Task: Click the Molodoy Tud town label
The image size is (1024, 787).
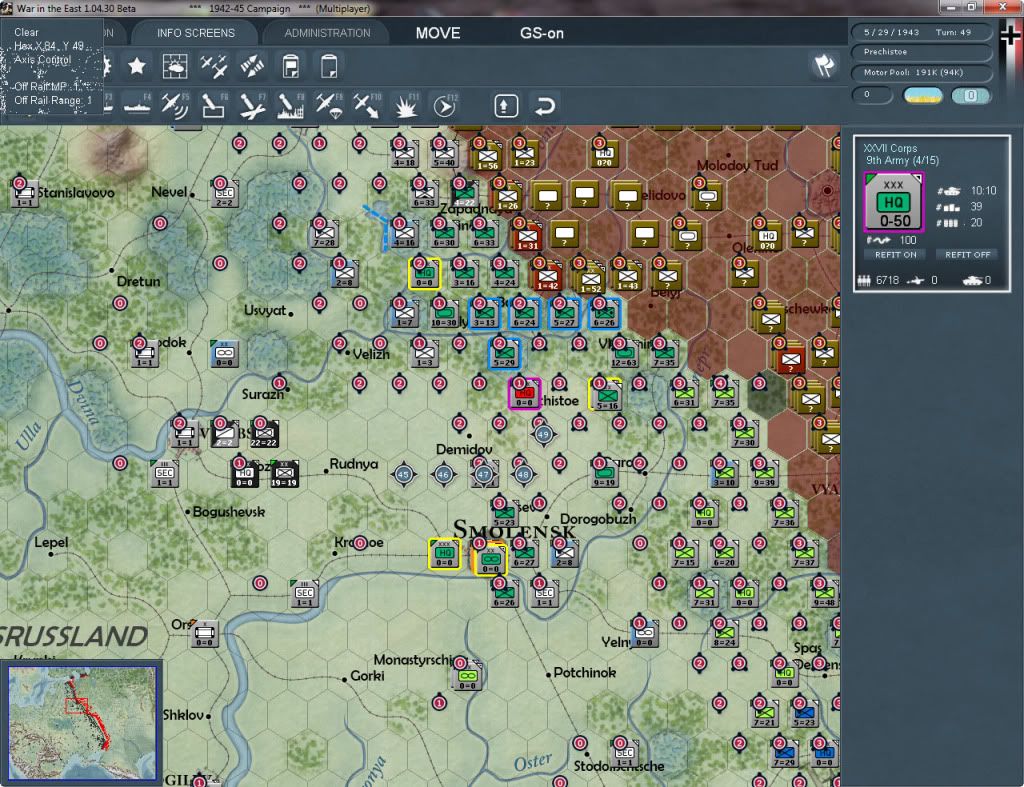Action: point(737,165)
